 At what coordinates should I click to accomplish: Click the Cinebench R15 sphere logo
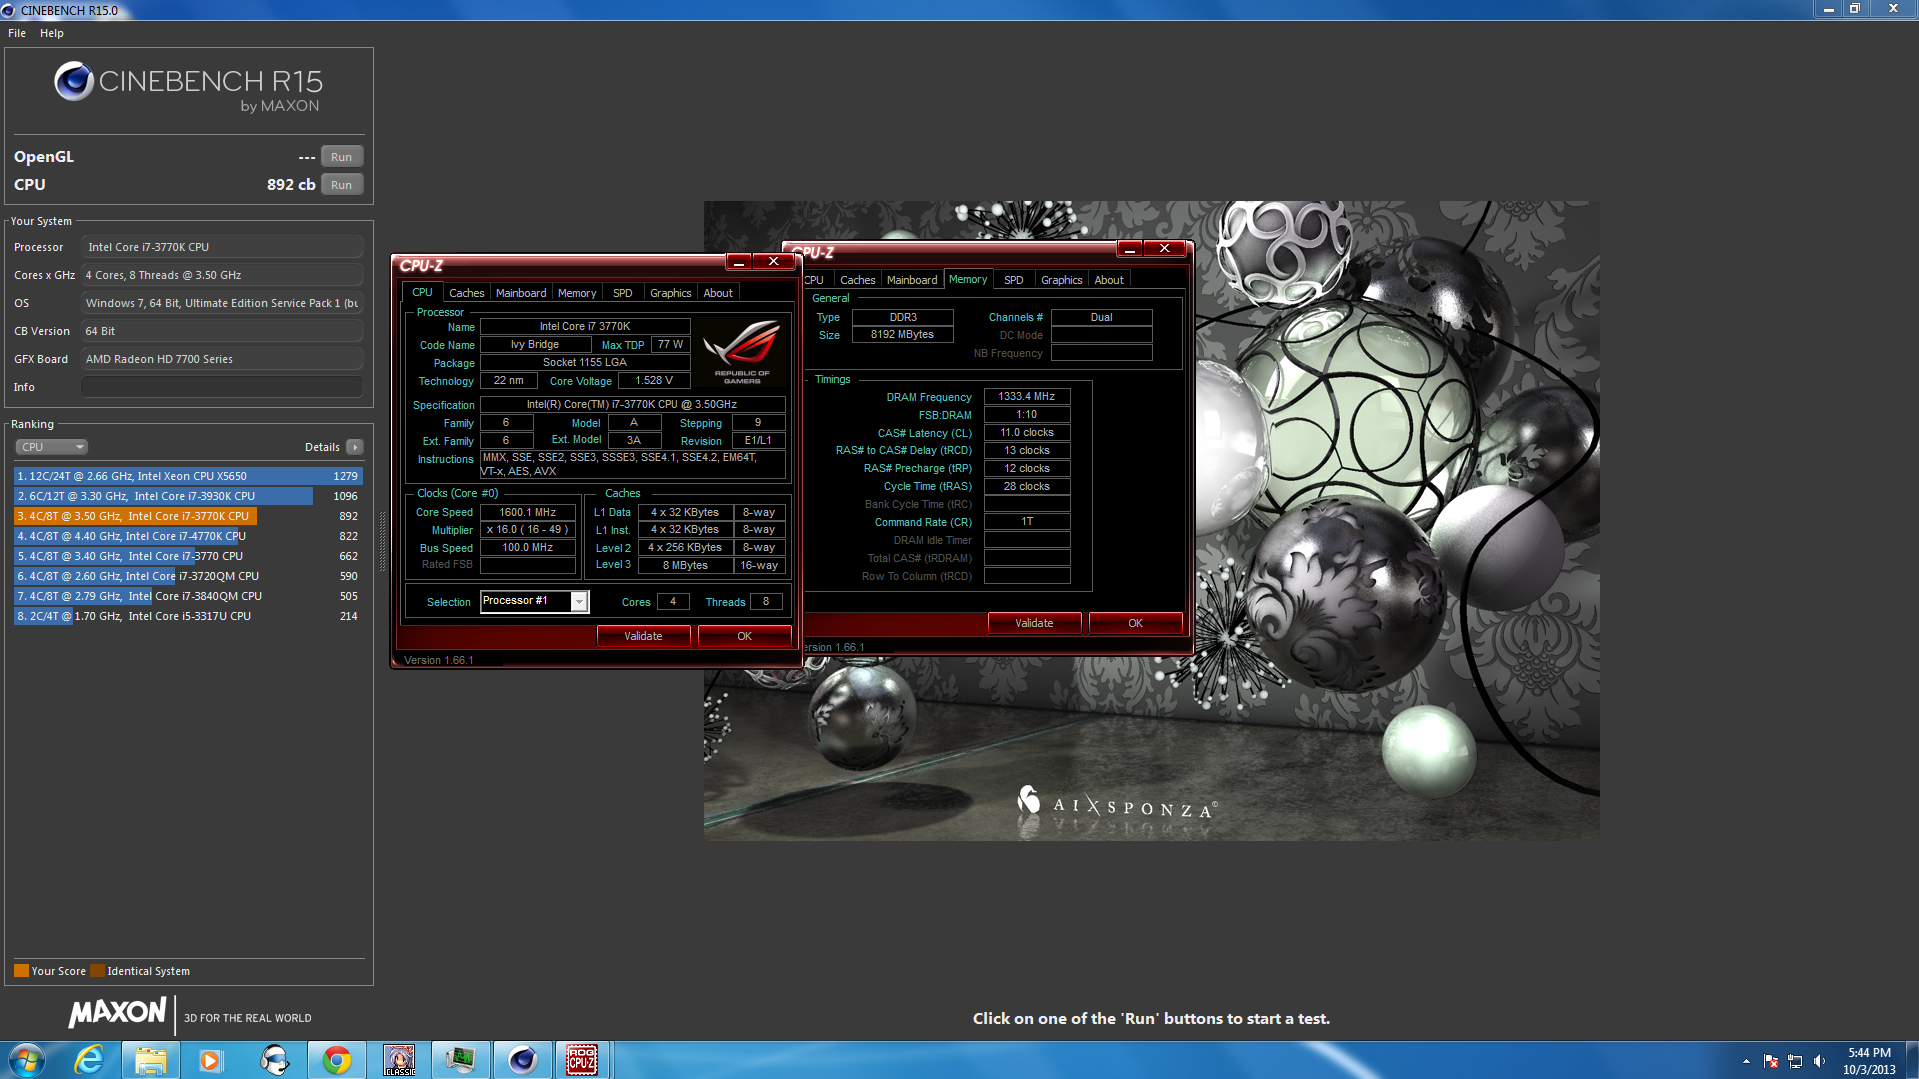(x=73, y=81)
